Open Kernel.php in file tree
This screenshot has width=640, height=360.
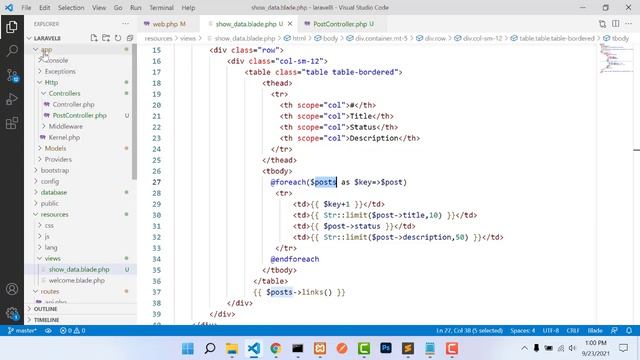(x=64, y=138)
